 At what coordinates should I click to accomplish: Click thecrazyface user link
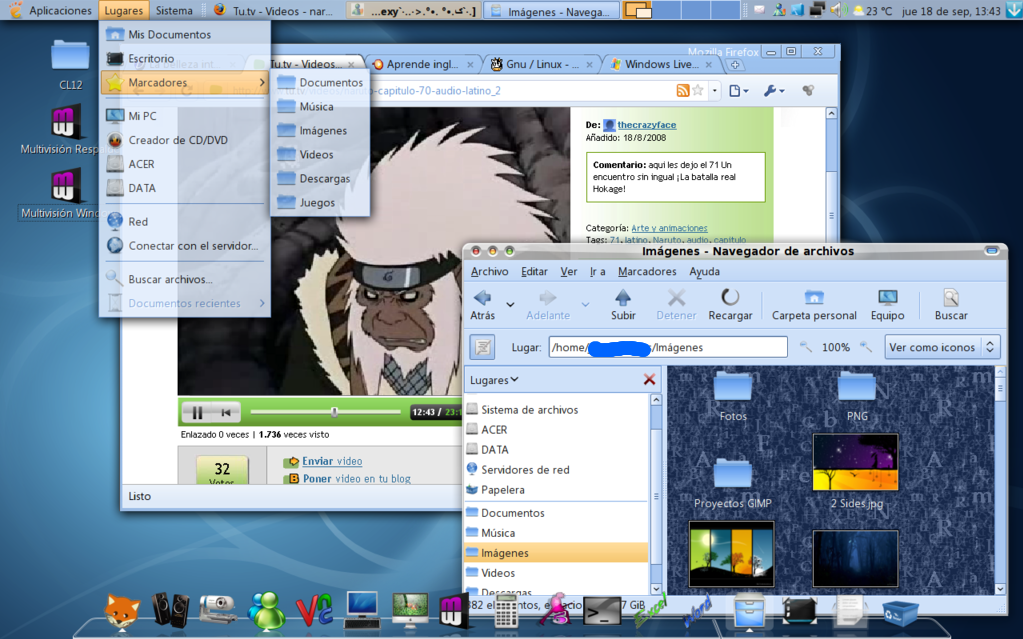(647, 125)
